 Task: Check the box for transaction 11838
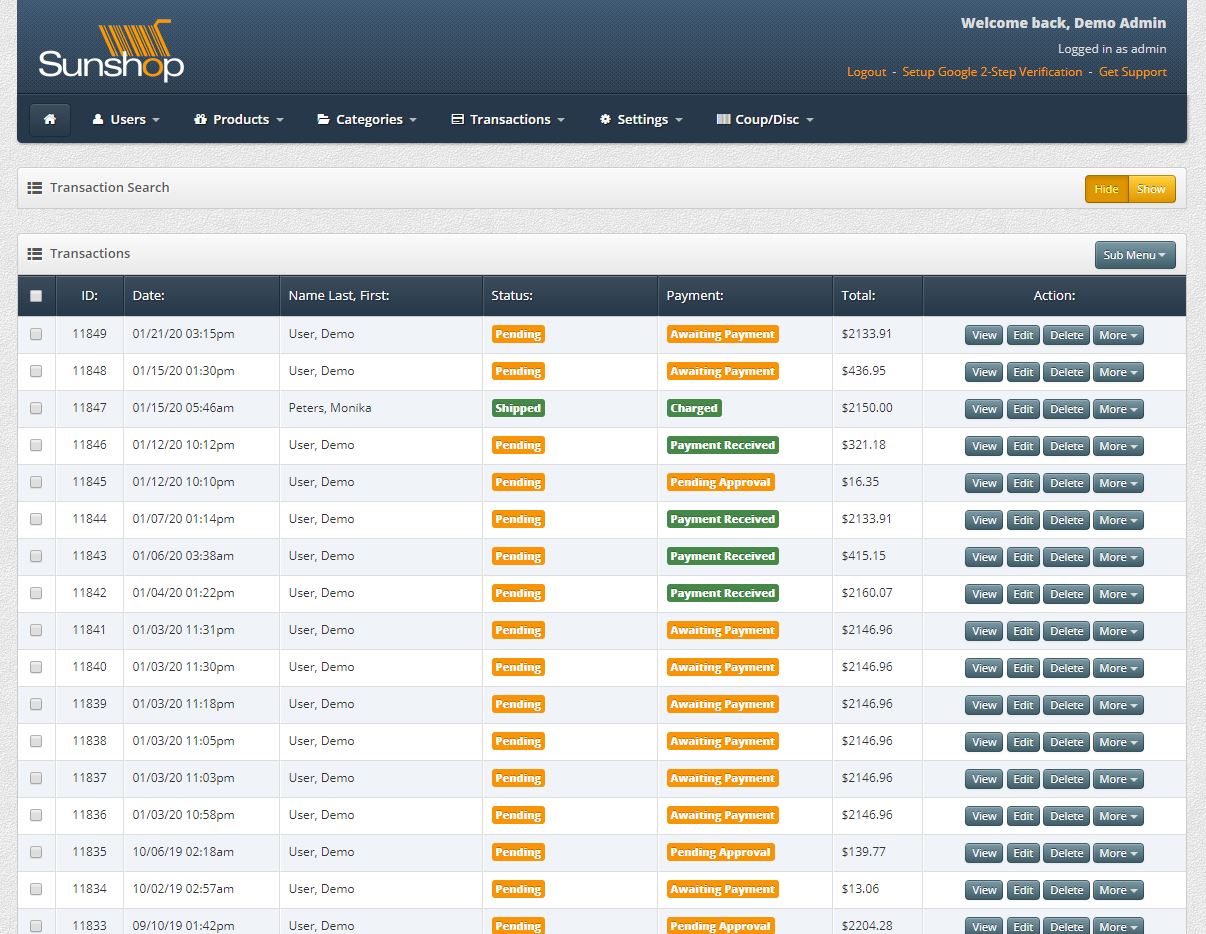(x=36, y=741)
